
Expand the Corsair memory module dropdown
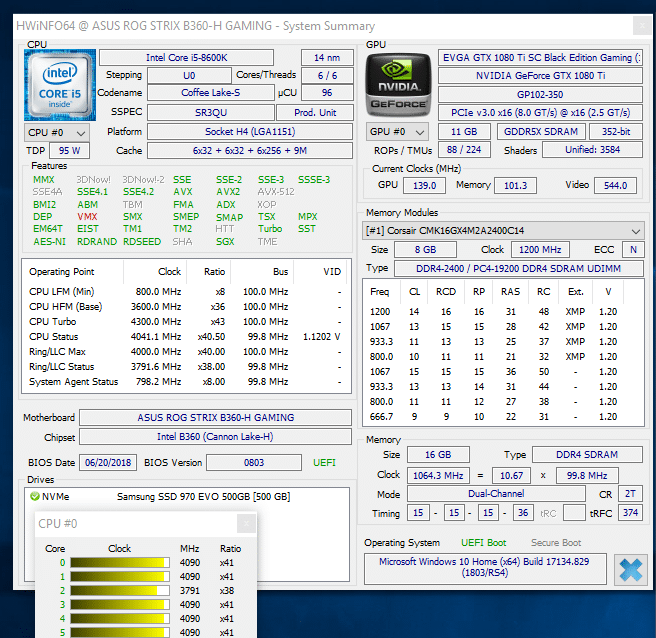503,231
